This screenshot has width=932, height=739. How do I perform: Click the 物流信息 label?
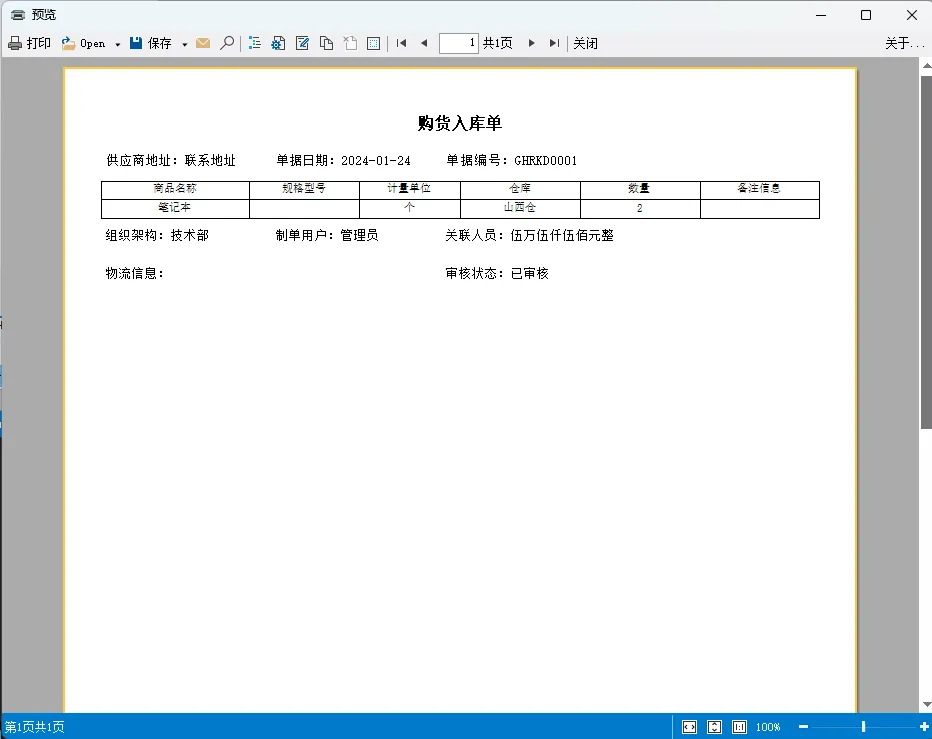tap(134, 273)
